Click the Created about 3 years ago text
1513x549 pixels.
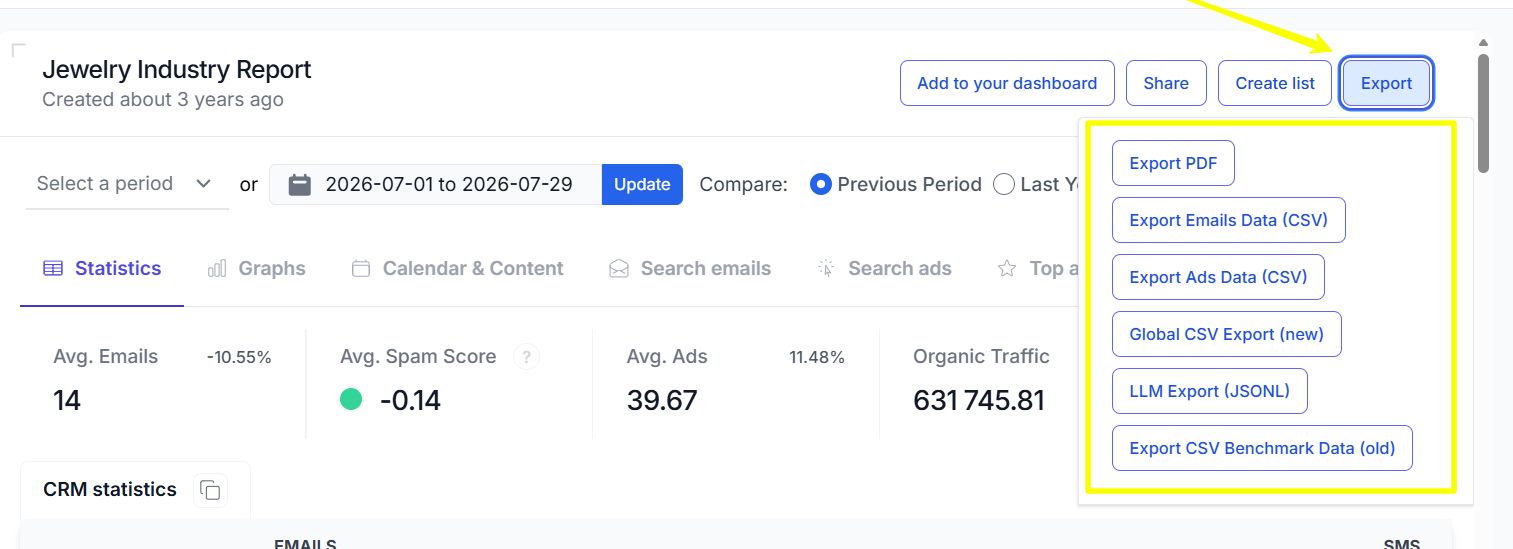[x=163, y=100]
